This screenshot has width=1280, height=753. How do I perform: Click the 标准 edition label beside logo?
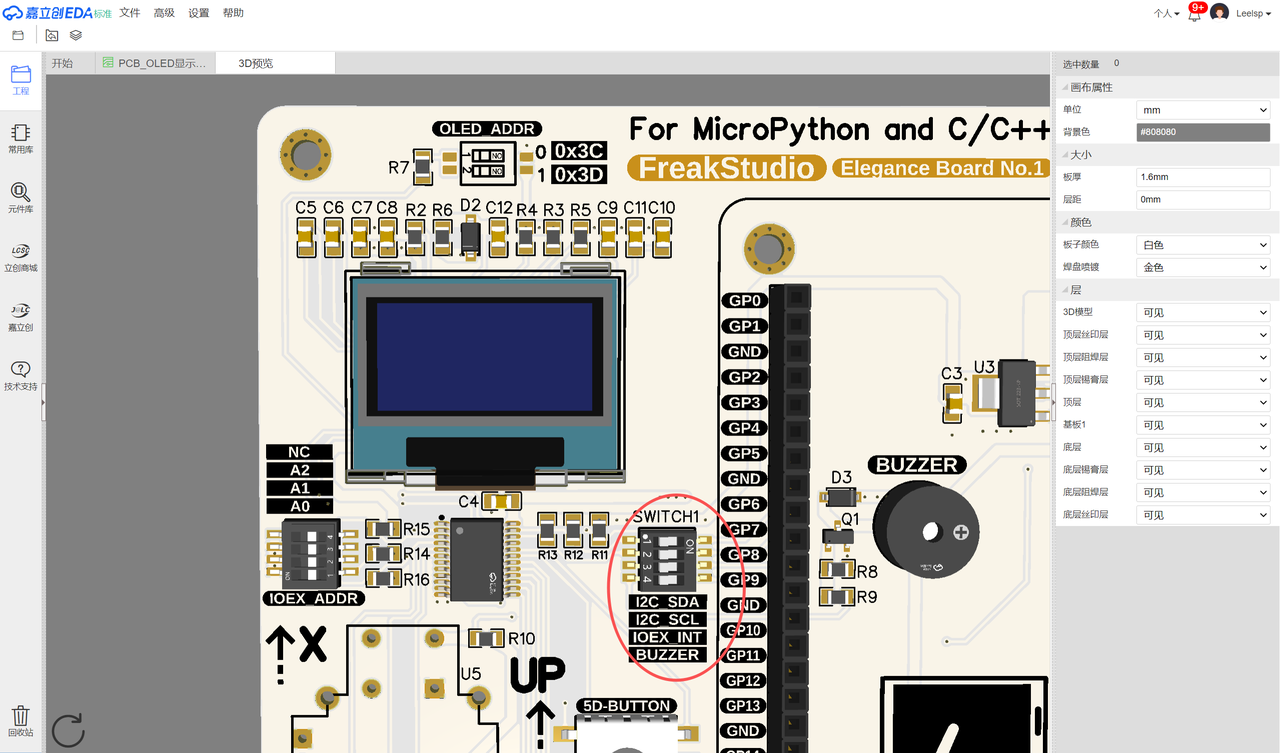click(103, 14)
